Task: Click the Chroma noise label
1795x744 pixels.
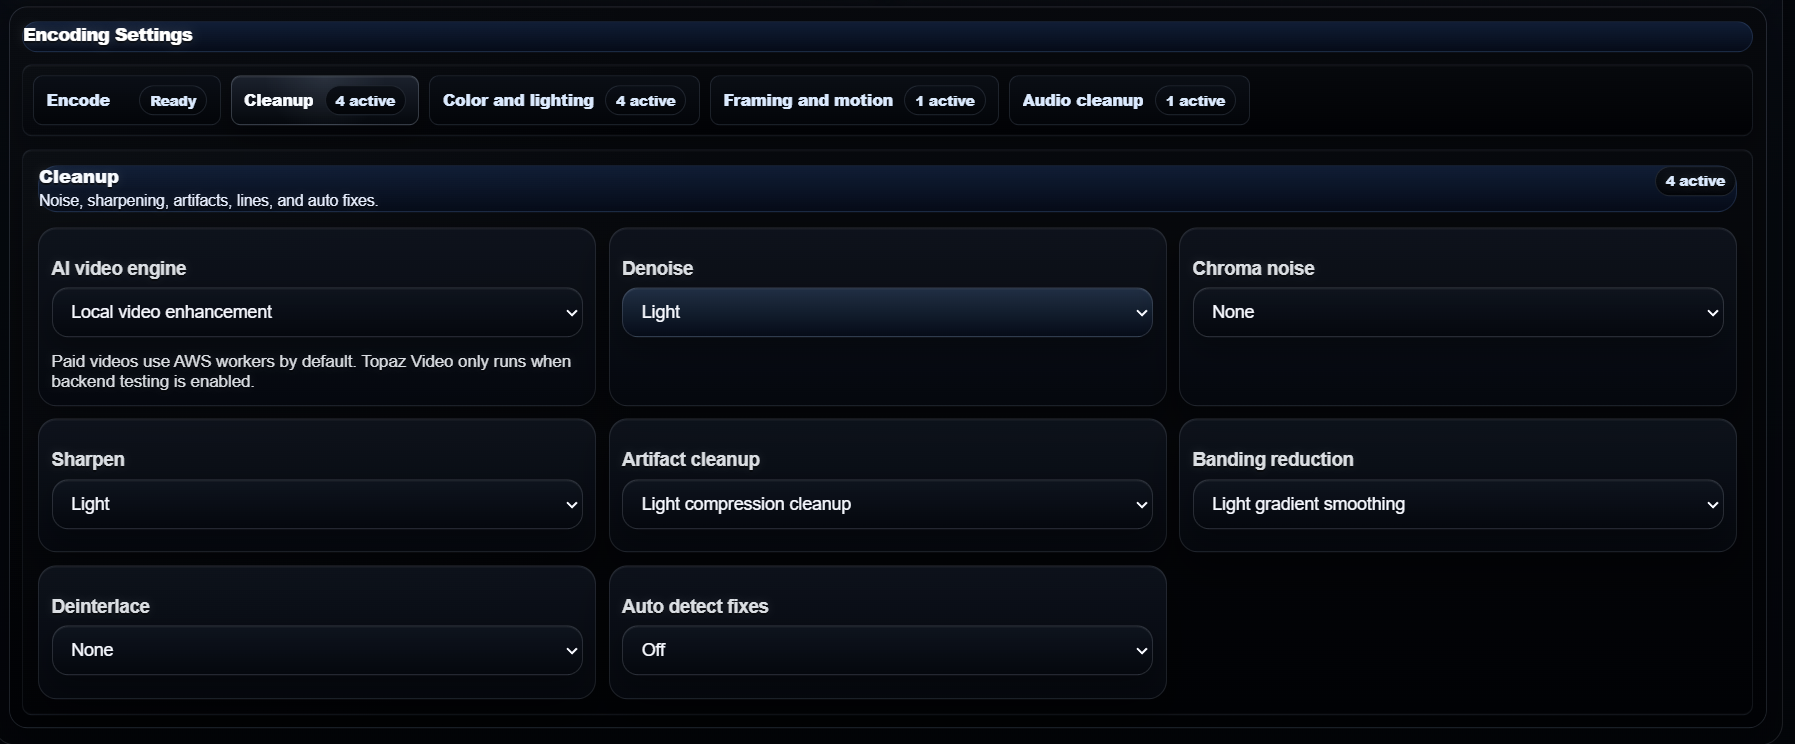Action: coord(1253,268)
